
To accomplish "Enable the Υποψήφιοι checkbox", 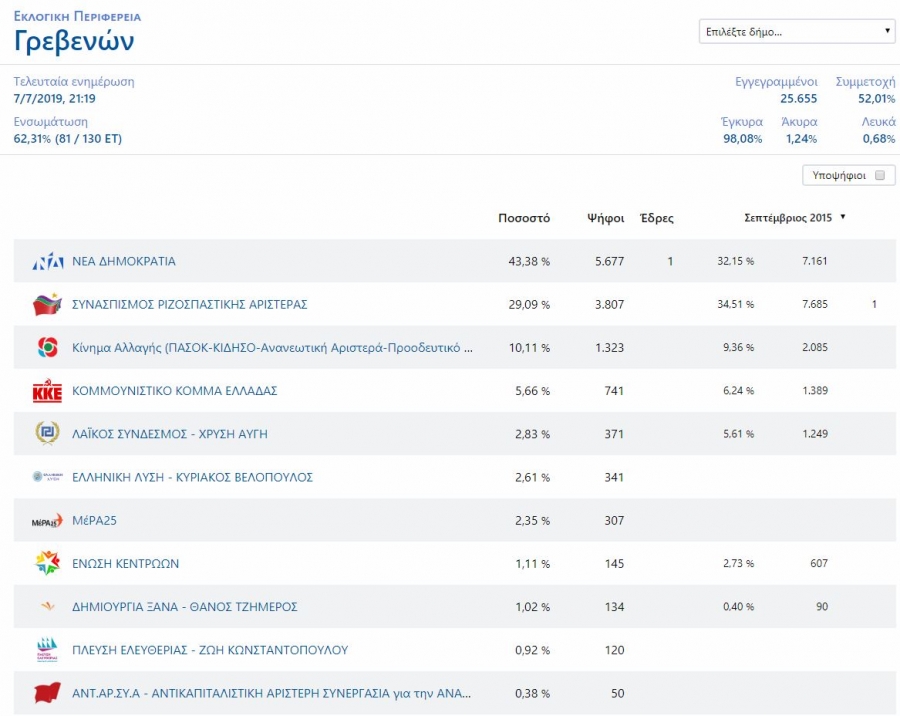I will (880, 175).
